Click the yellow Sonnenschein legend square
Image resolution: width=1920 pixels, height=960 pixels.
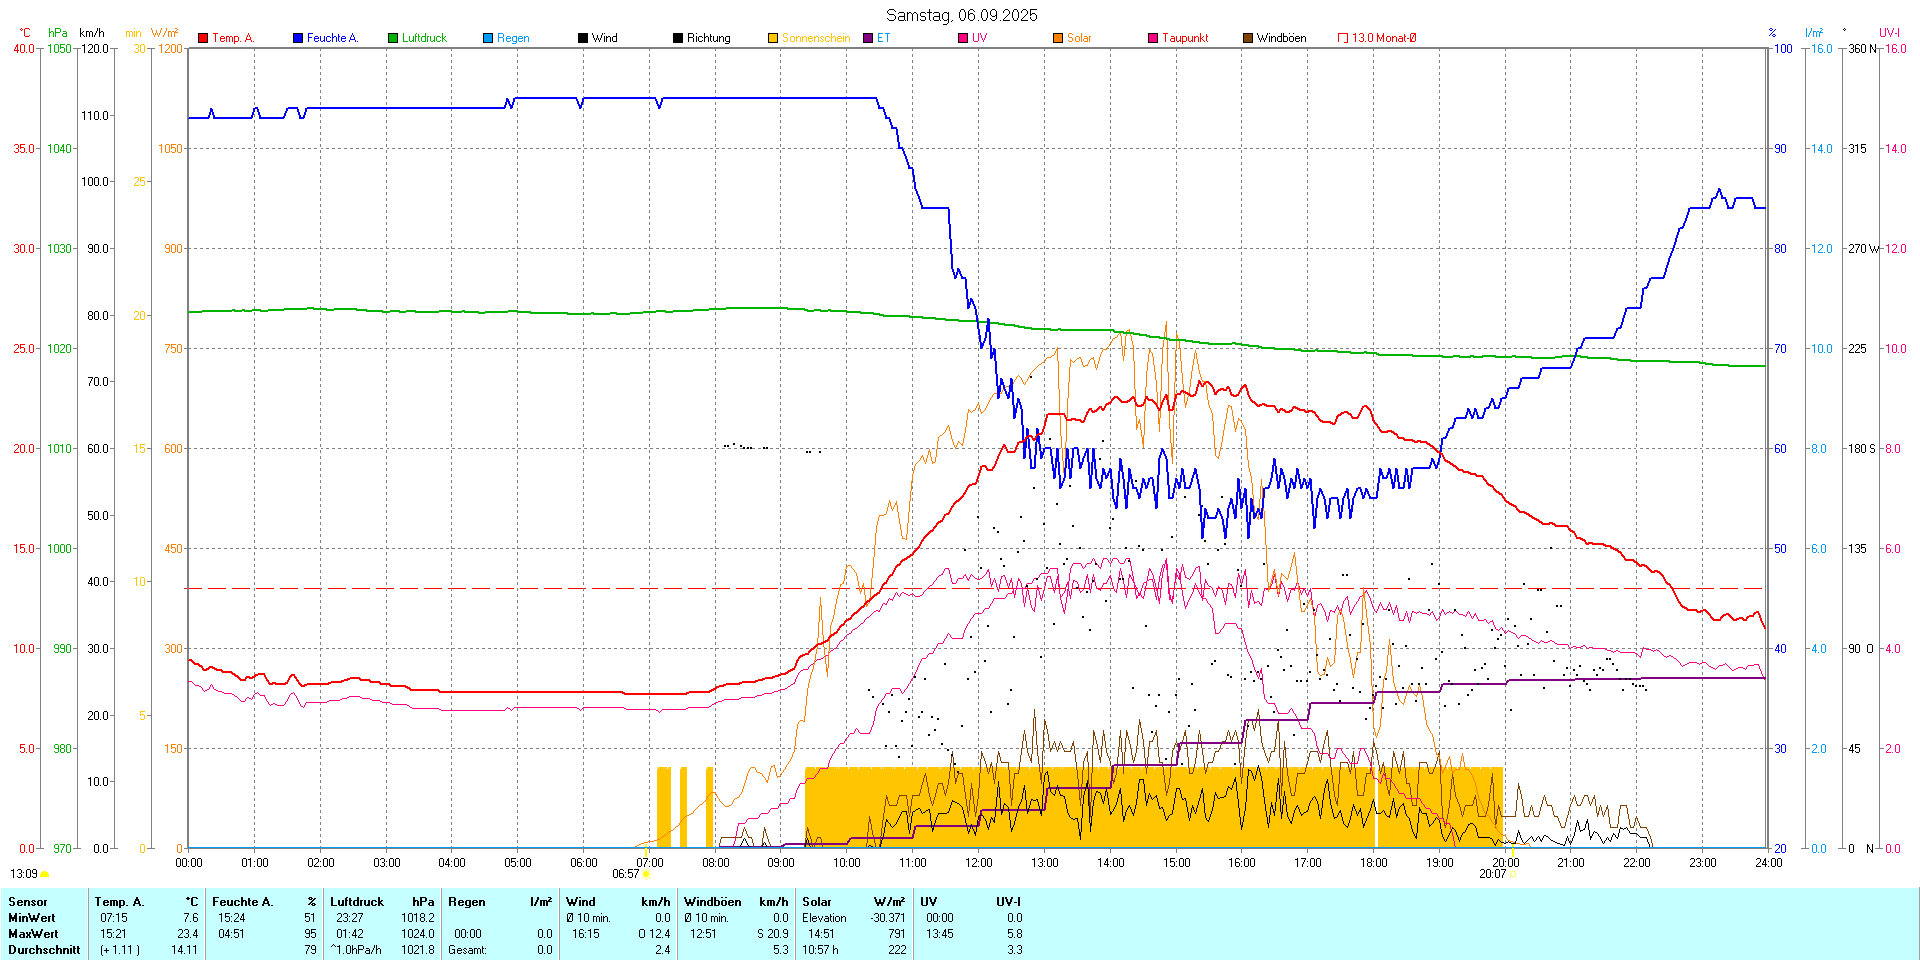point(773,38)
